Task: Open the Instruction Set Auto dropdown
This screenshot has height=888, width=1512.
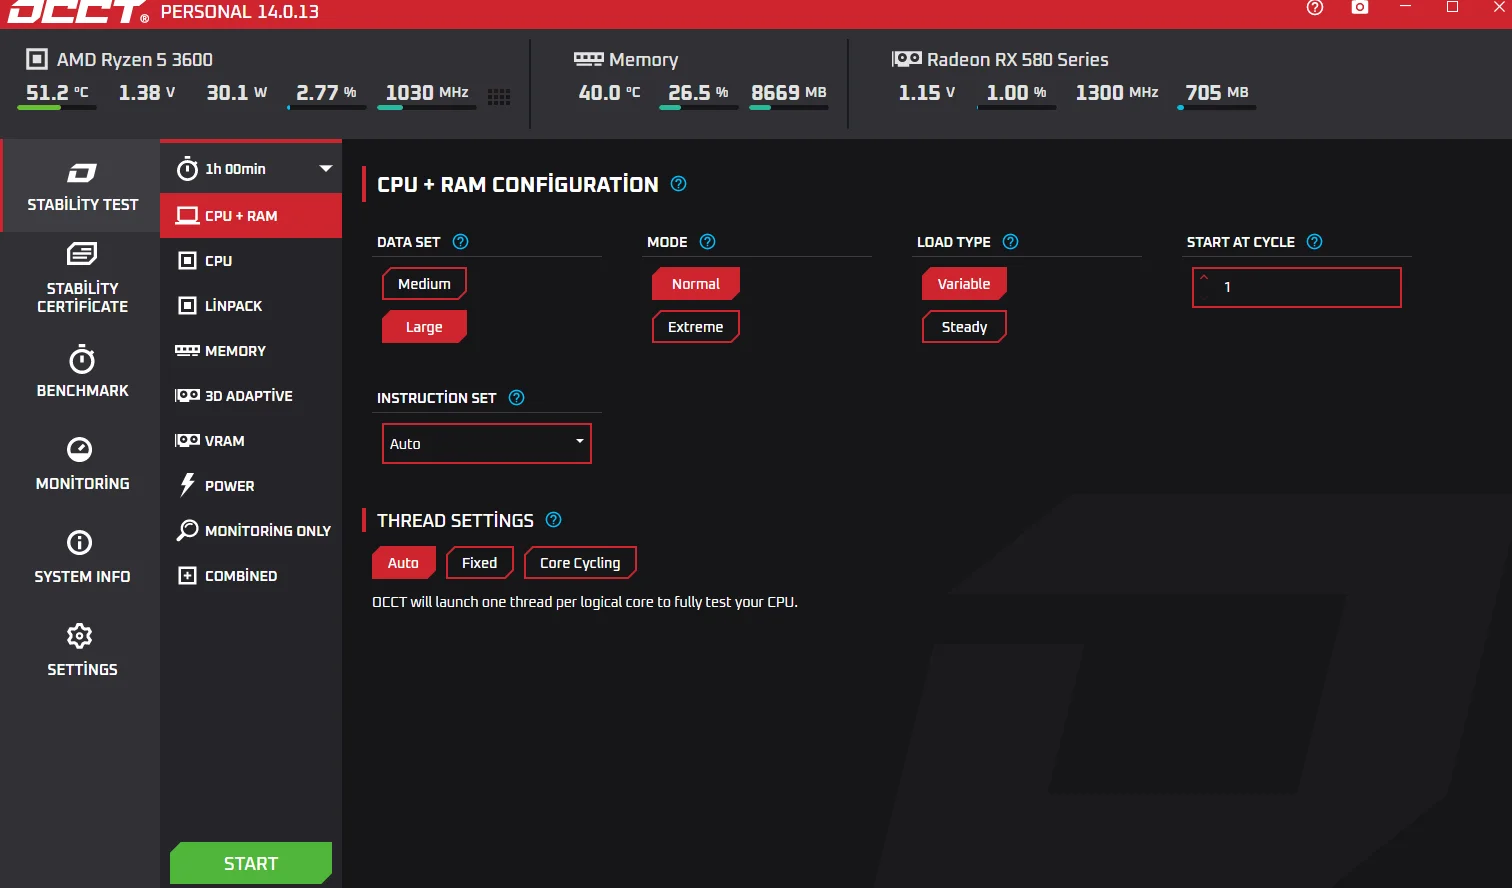Action: (x=487, y=443)
